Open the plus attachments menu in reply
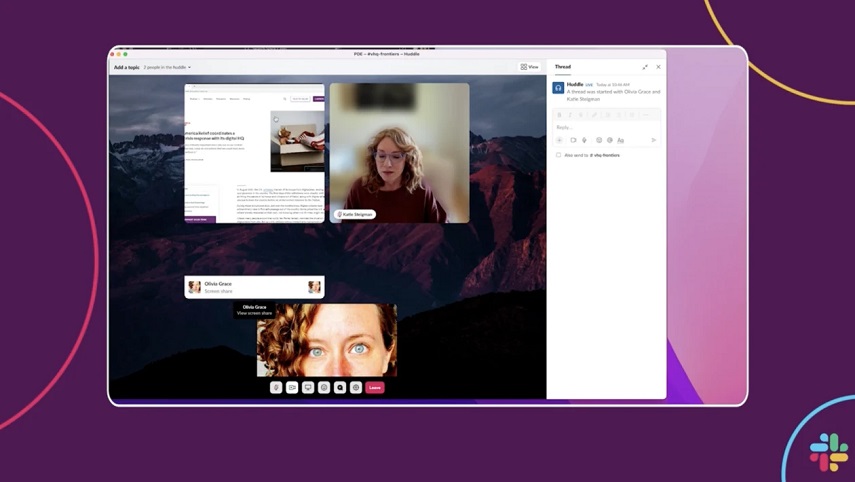Viewport: 855px width, 482px height. 559,140
